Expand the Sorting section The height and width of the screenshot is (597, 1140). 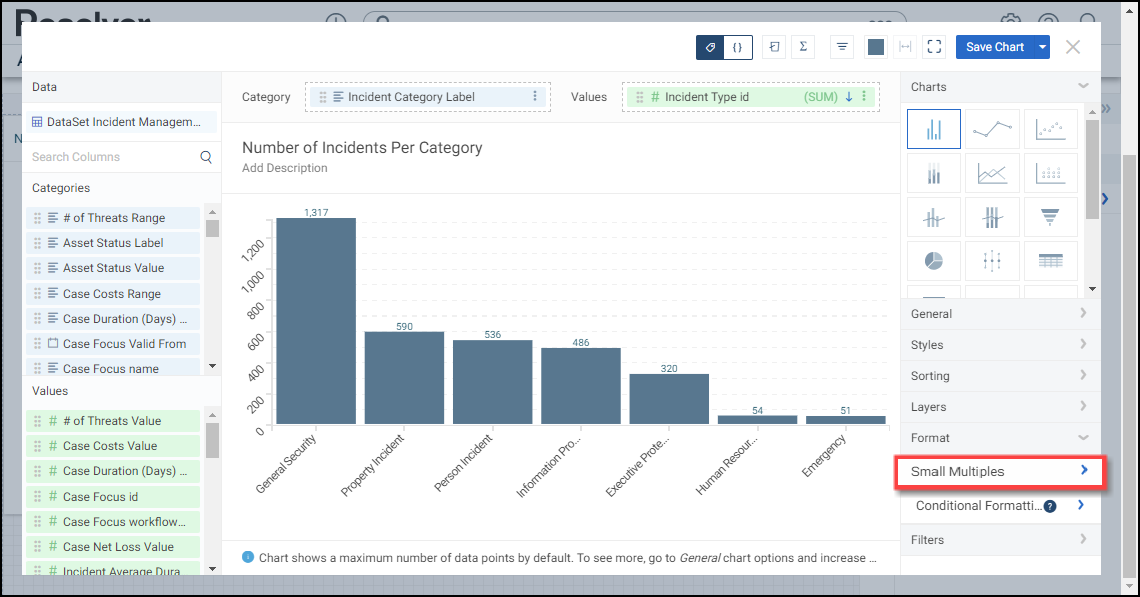[x=1000, y=376]
